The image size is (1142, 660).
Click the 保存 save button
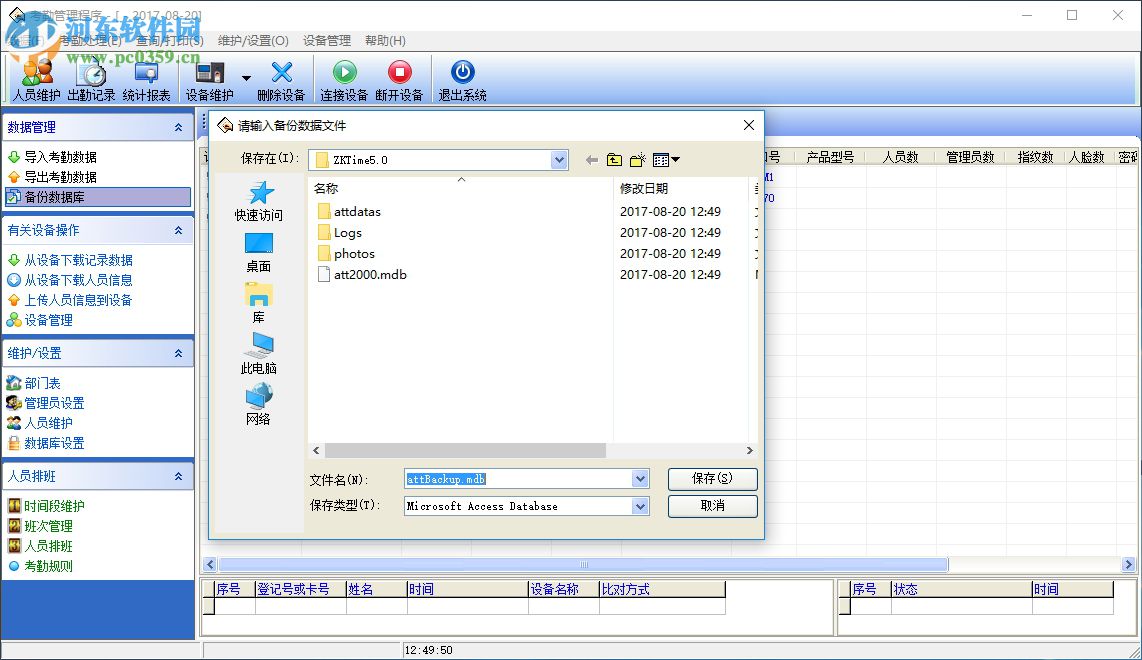pyautogui.click(x=711, y=478)
